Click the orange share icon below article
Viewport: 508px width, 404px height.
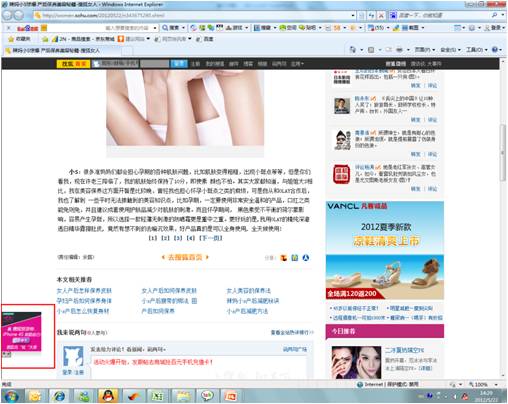pos(283,258)
